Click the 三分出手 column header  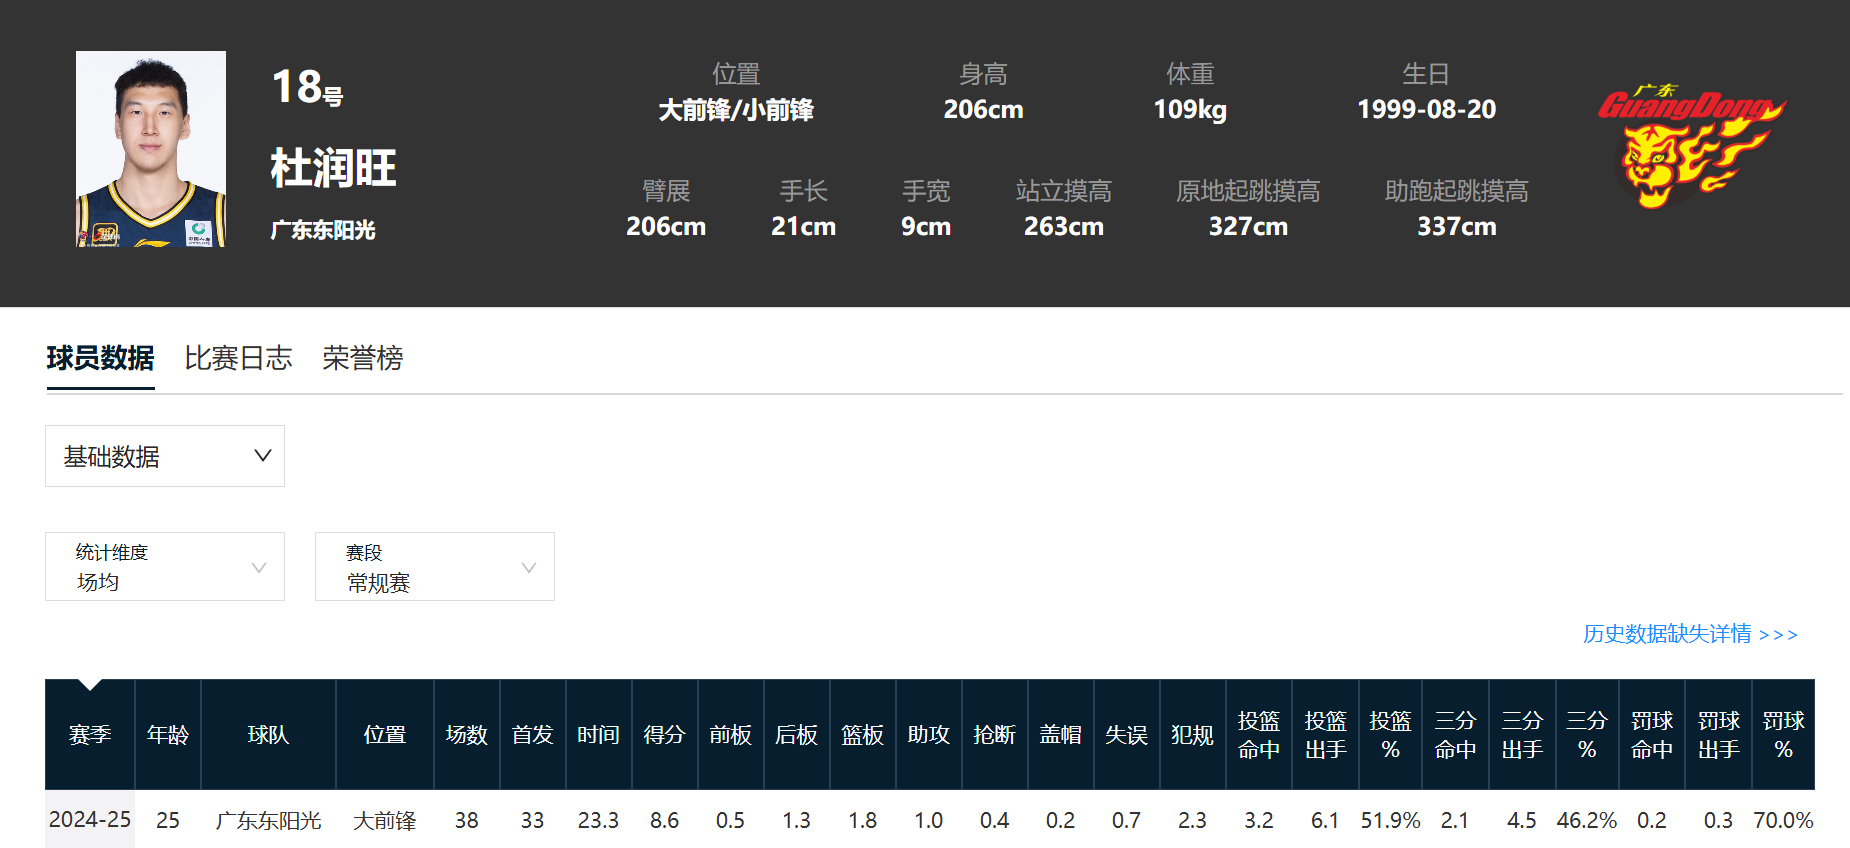pyautogui.click(x=1522, y=735)
